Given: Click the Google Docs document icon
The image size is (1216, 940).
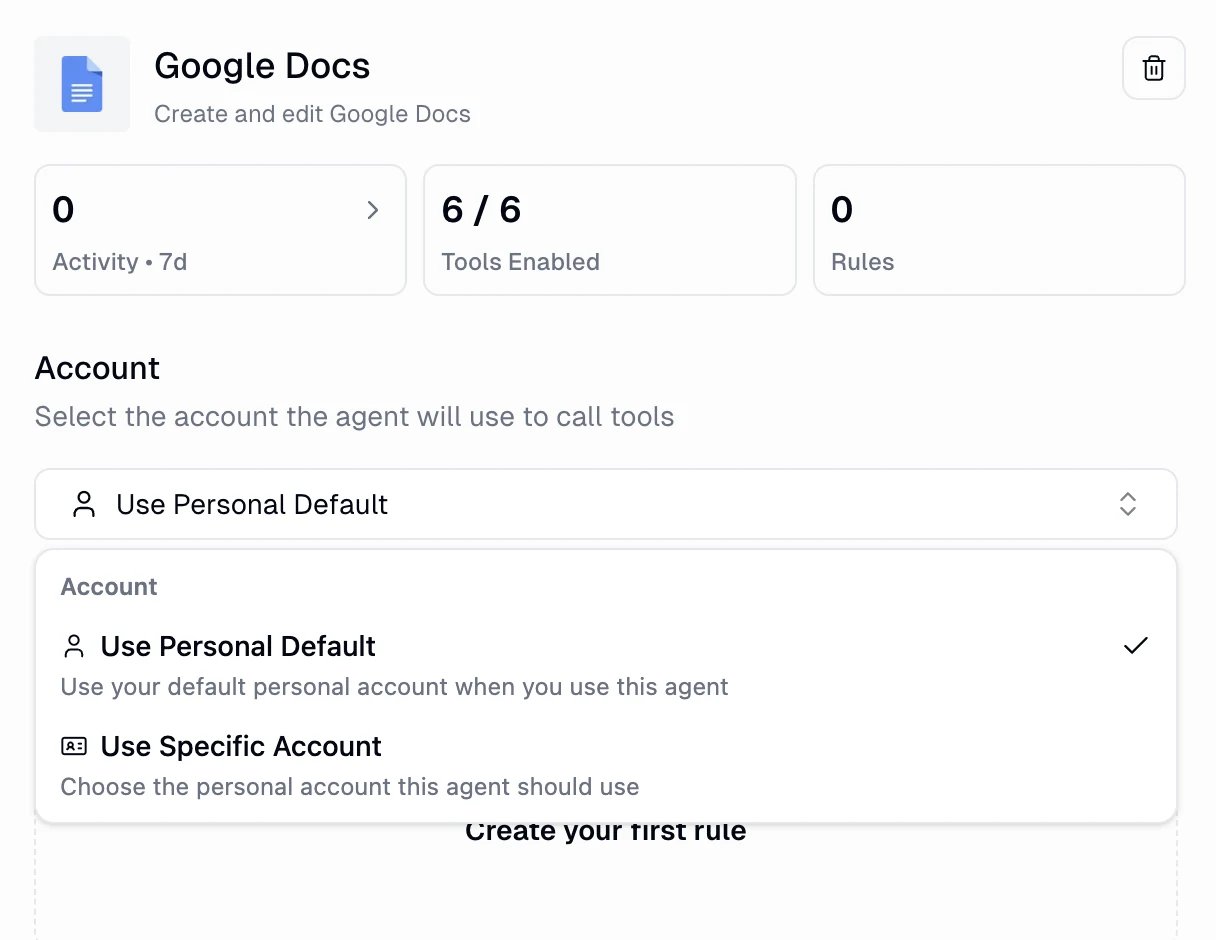Looking at the screenshot, I should 82,84.
